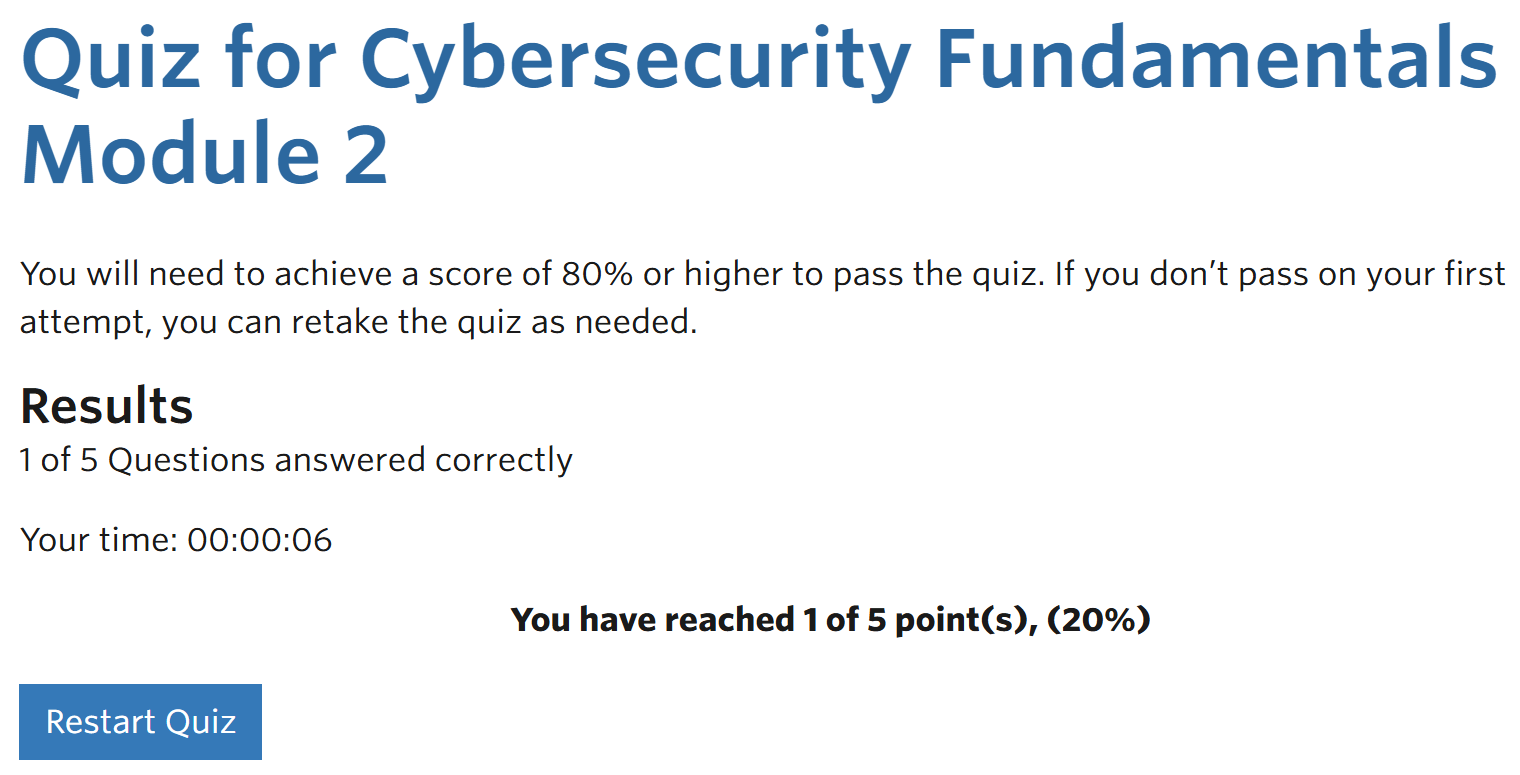
Task: Select the Results heading
Action: tap(106, 405)
